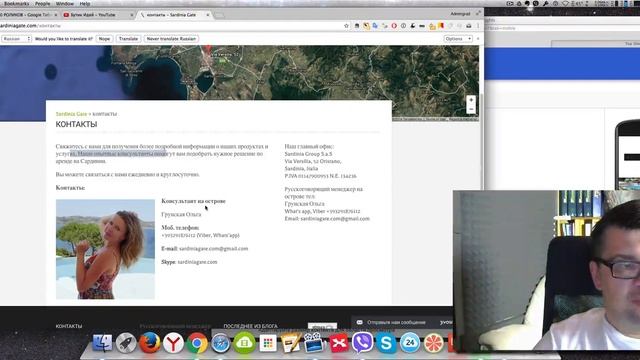Open the movie clapper app in dock
Image resolution: width=640 pixels, height=360 pixels.
click(x=314, y=343)
